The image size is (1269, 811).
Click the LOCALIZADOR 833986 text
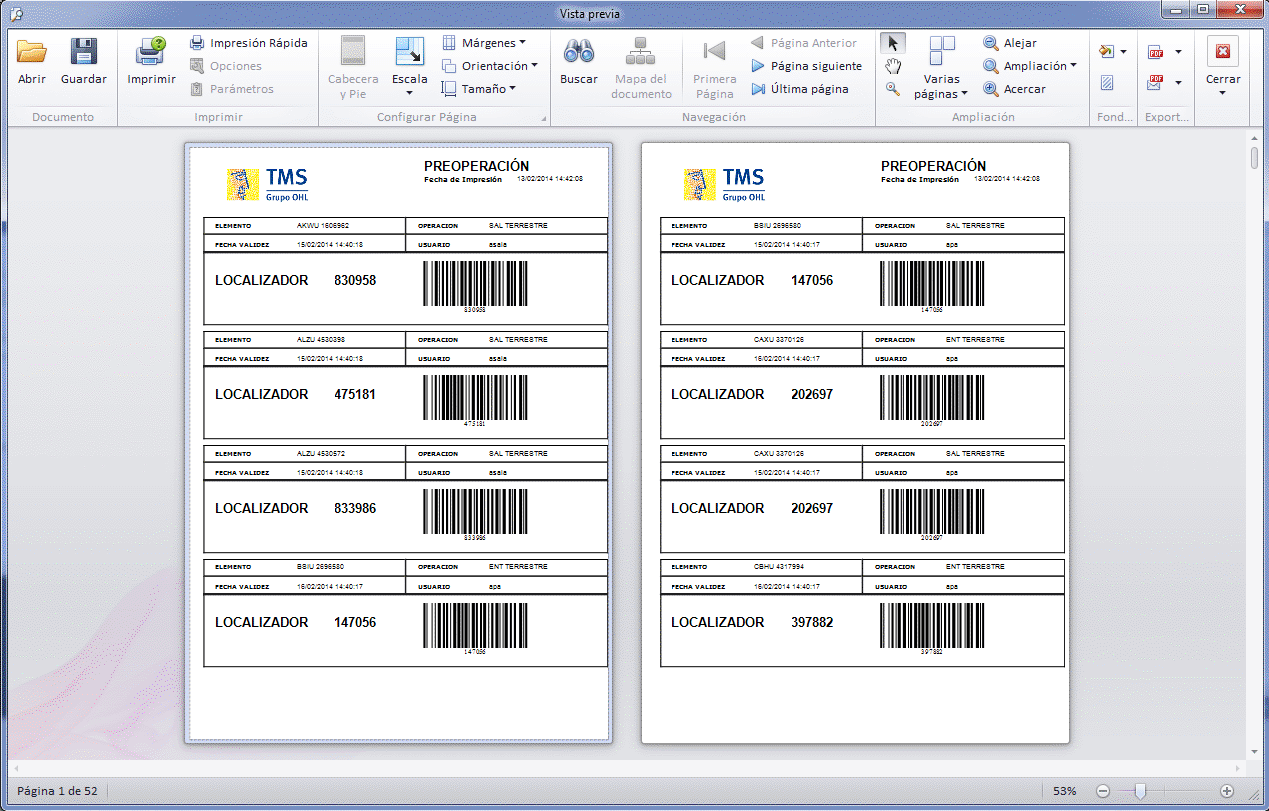[x=295, y=509]
